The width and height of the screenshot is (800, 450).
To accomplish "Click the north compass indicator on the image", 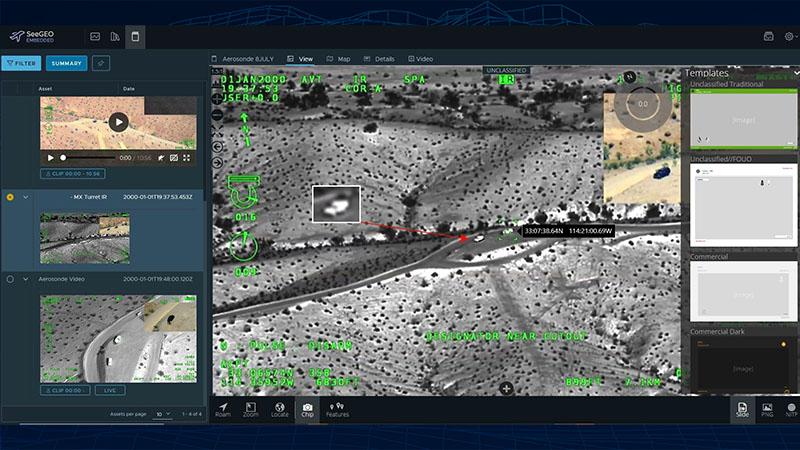I will point(630,77).
